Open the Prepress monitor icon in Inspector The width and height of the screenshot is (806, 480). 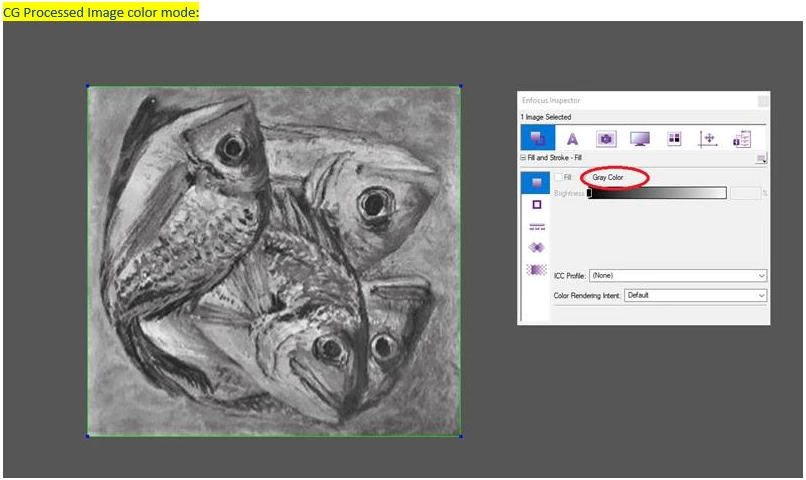(640, 139)
